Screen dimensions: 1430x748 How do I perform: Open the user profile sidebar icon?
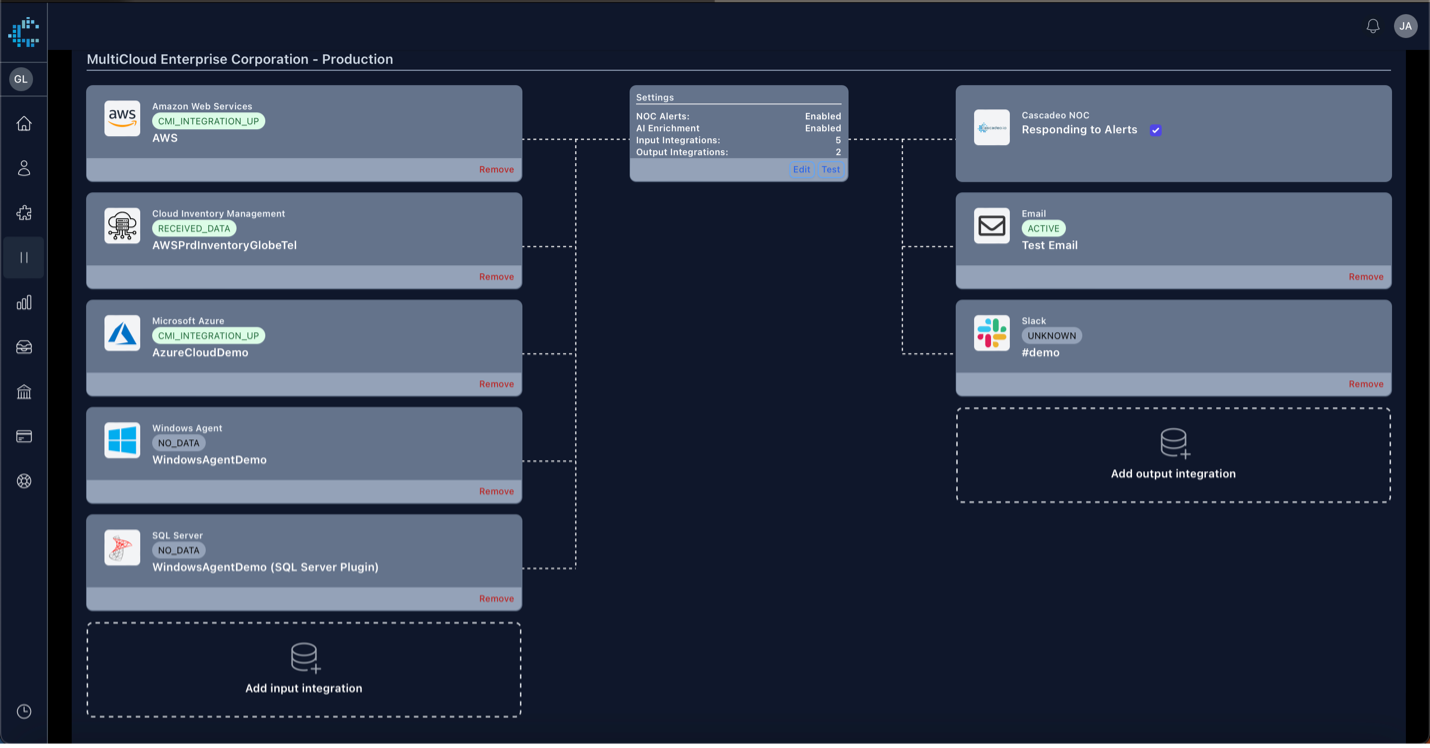click(24, 168)
